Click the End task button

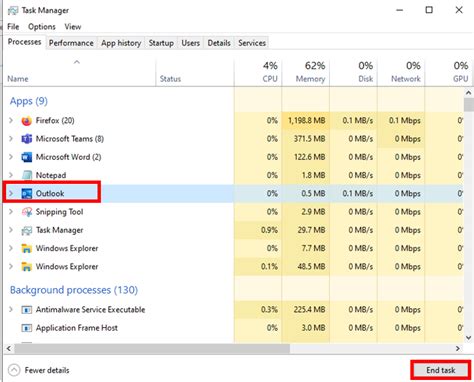(441, 370)
